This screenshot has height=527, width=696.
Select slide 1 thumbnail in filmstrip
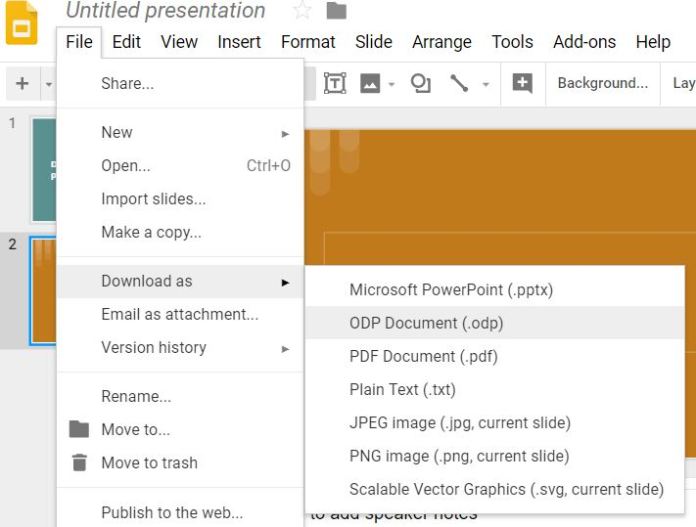(x=44, y=170)
